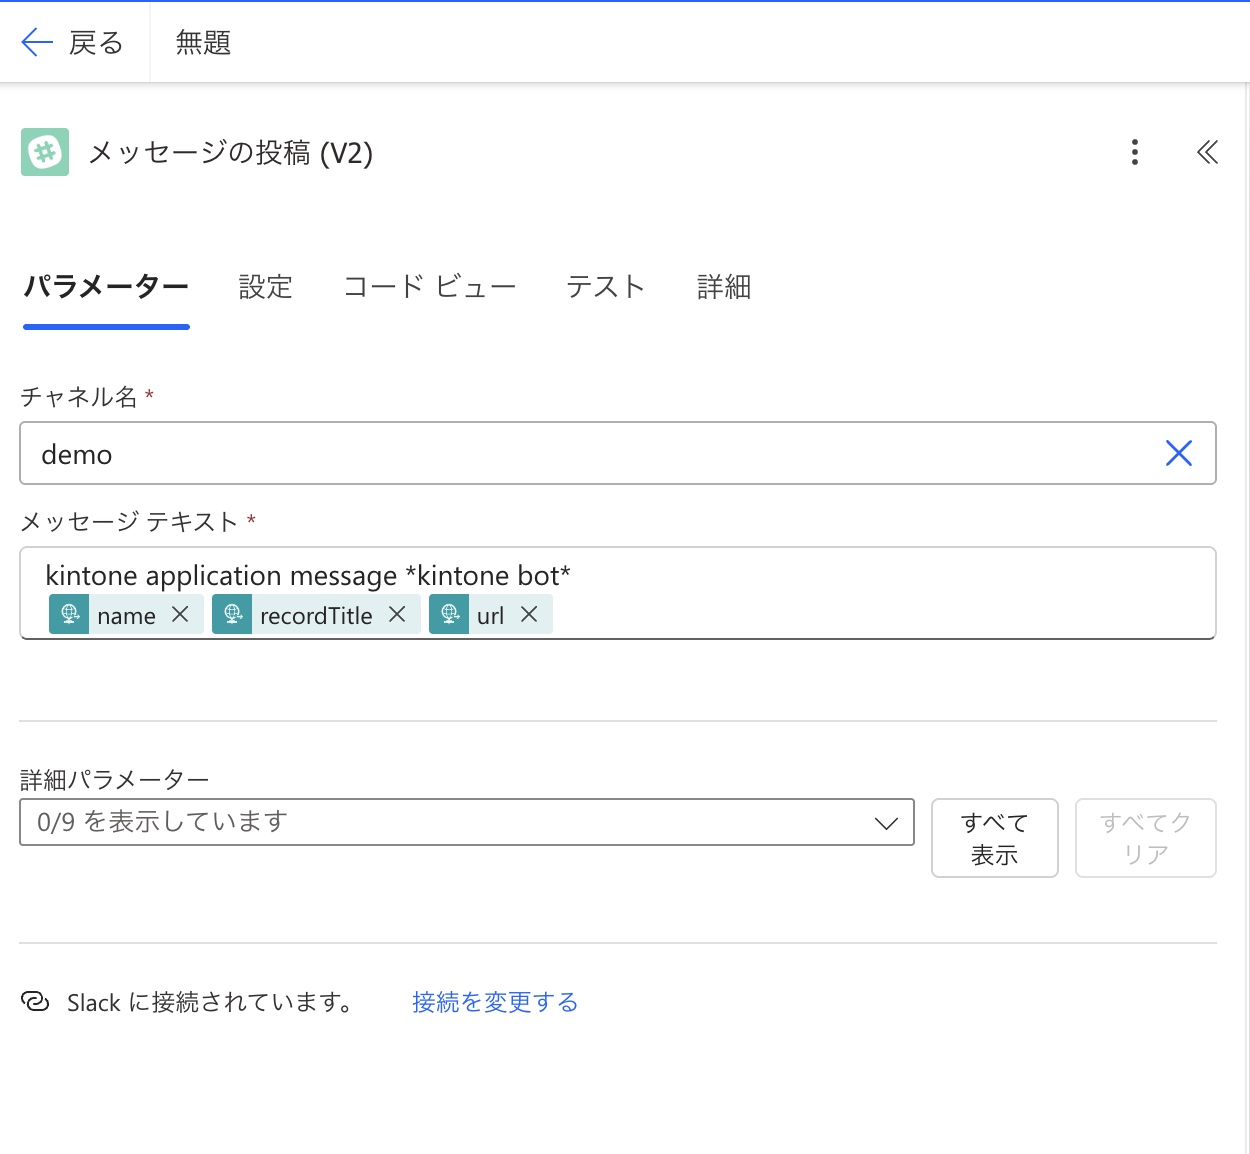Click the 無題 flow title
The height and width of the screenshot is (1154, 1250).
coord(204,43)
